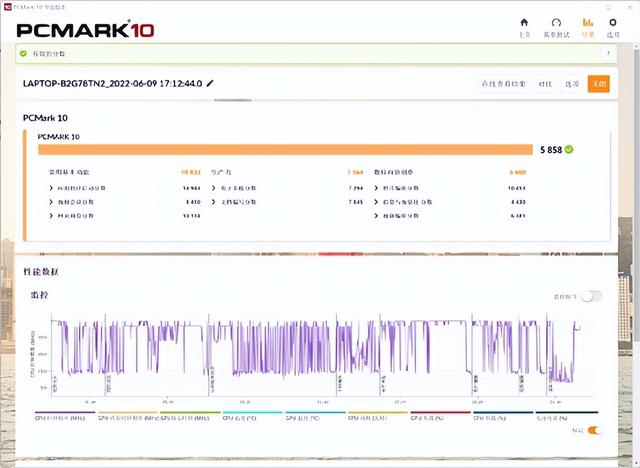
Task: Toggle the switch at top-right of monitoring chart
Action: coord(591,296)
